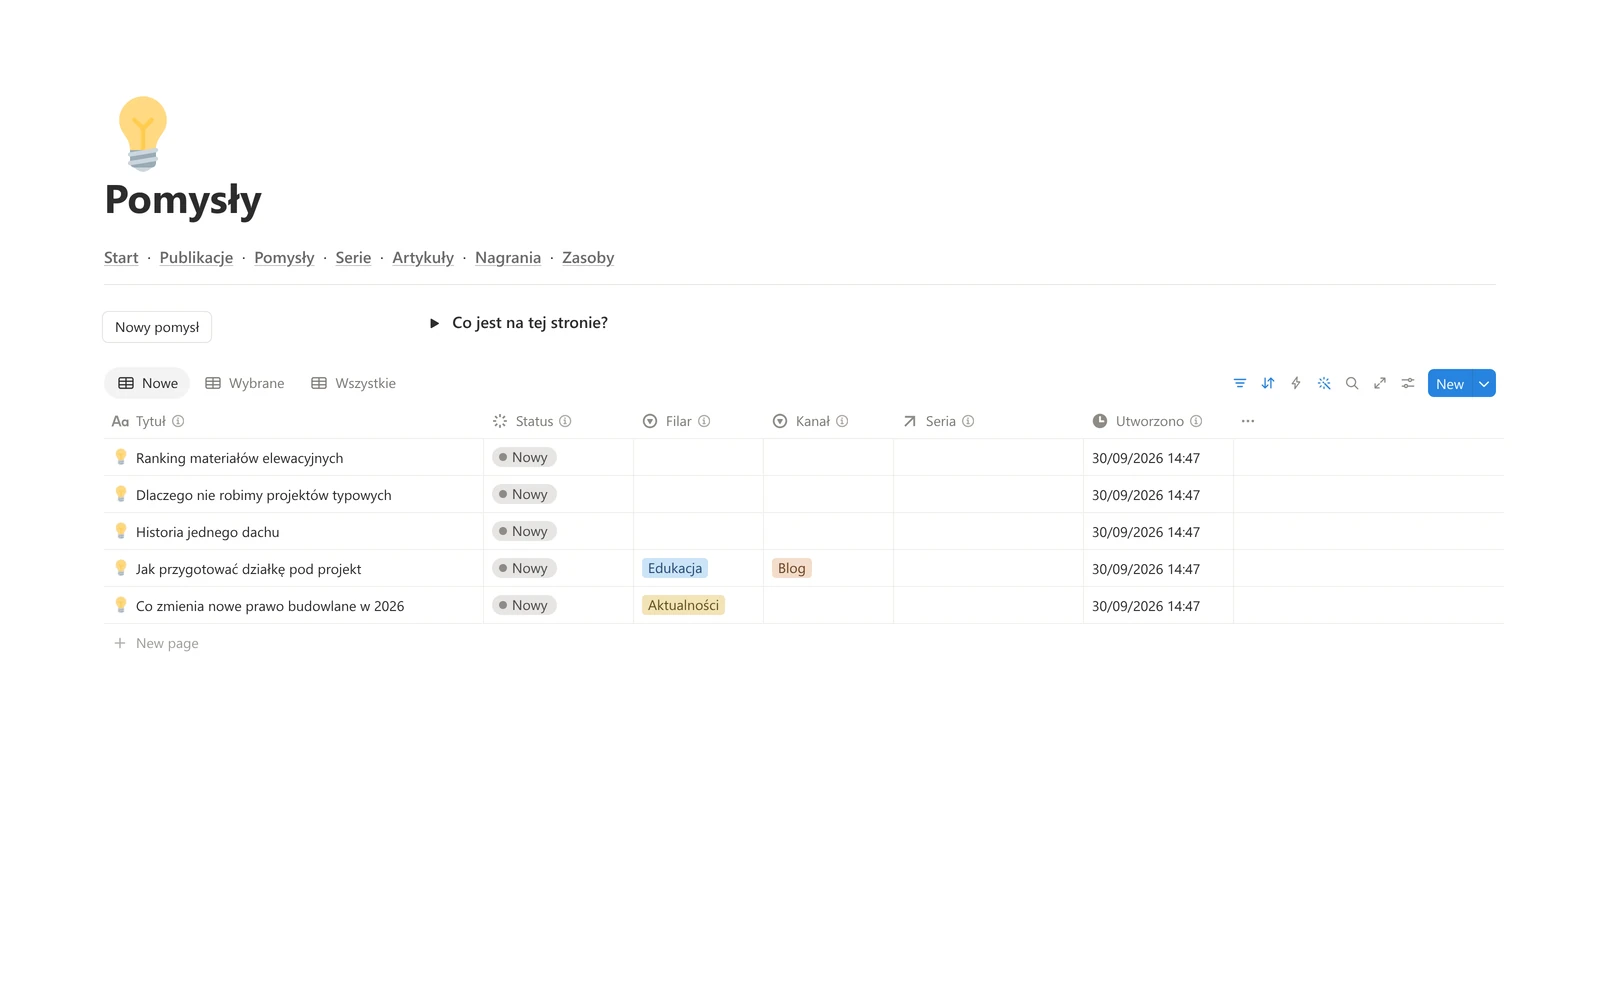The height and width of the screenshot is (1000, 1600).
Task: Open three-dots column options menu
Action: [x=1248, y=421]
